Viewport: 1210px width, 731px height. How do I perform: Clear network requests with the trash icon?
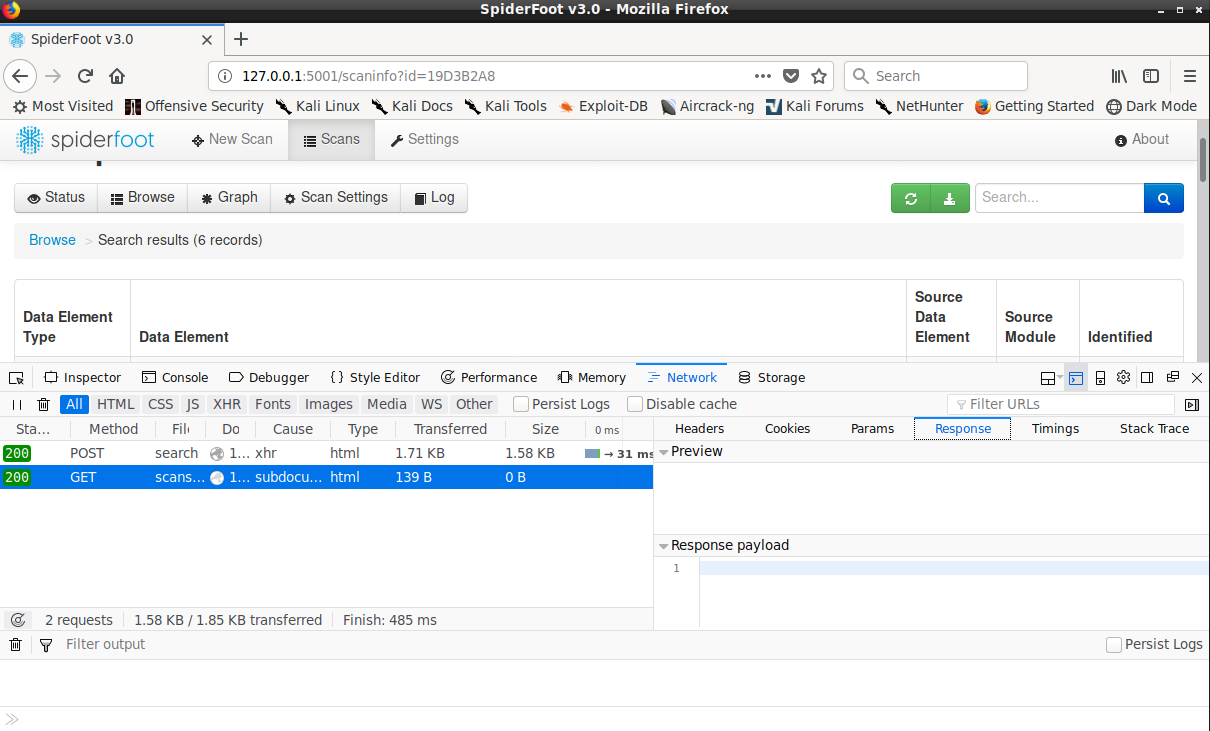click(x=42, y=403)
